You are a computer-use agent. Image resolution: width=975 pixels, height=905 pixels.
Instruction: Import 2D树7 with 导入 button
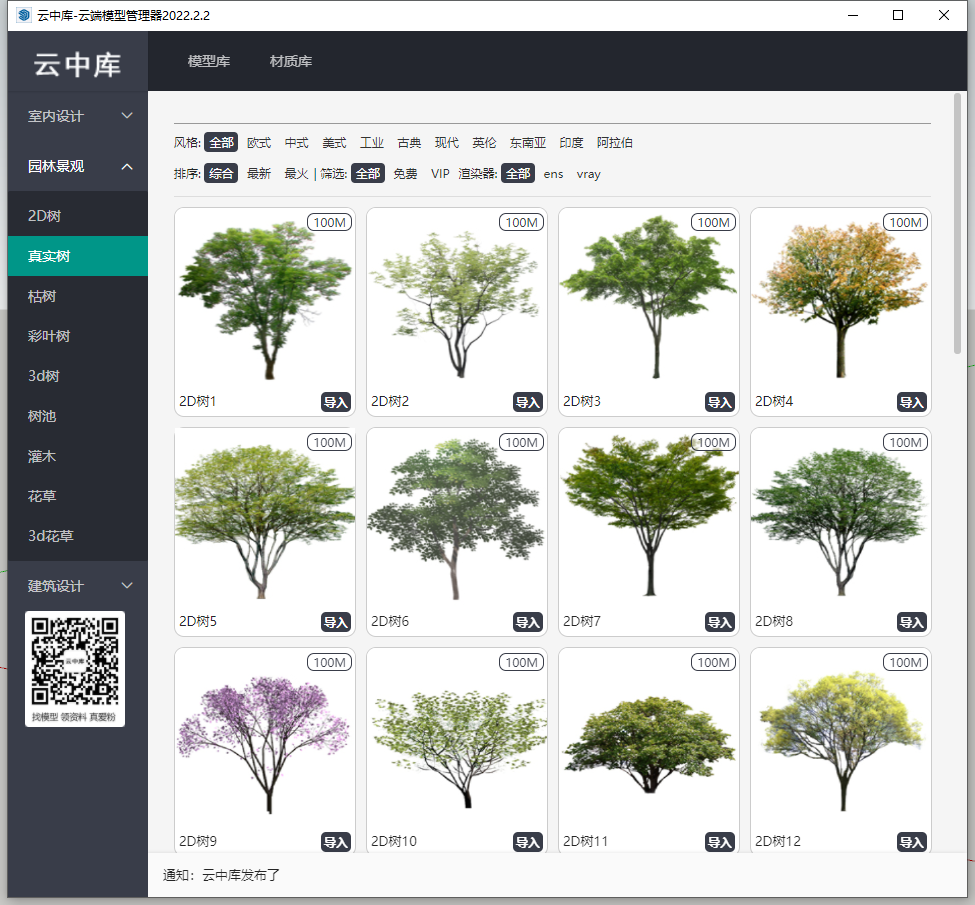click(720, 622)
